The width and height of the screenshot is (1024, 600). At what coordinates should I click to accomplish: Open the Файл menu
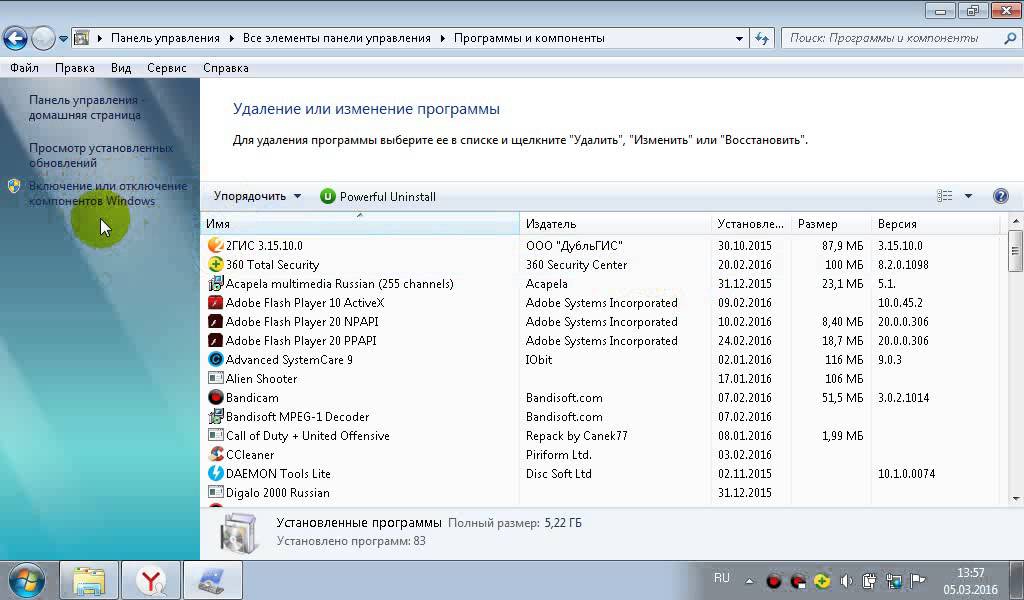click(x=24, y=68)
